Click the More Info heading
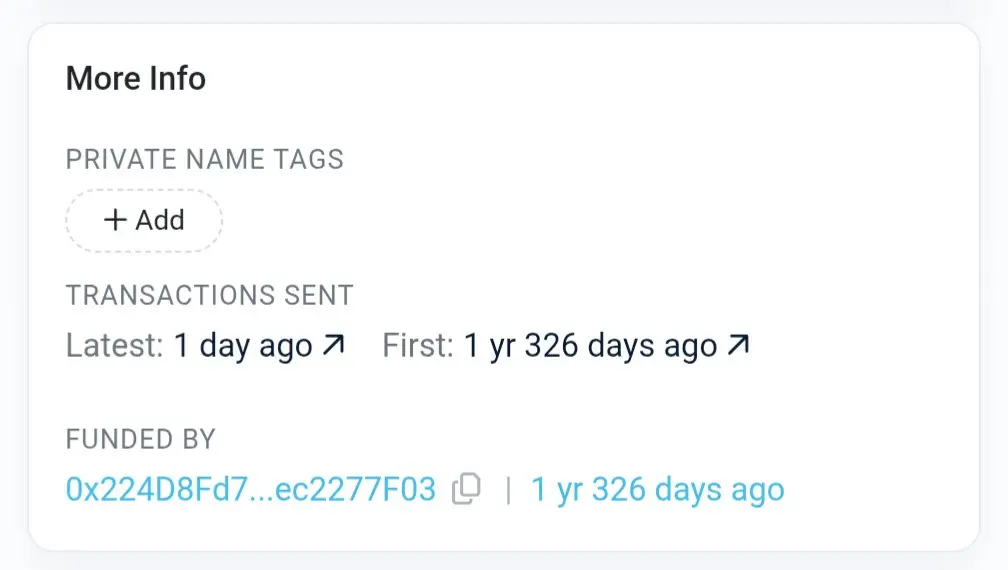 click(x=136, y=78)
